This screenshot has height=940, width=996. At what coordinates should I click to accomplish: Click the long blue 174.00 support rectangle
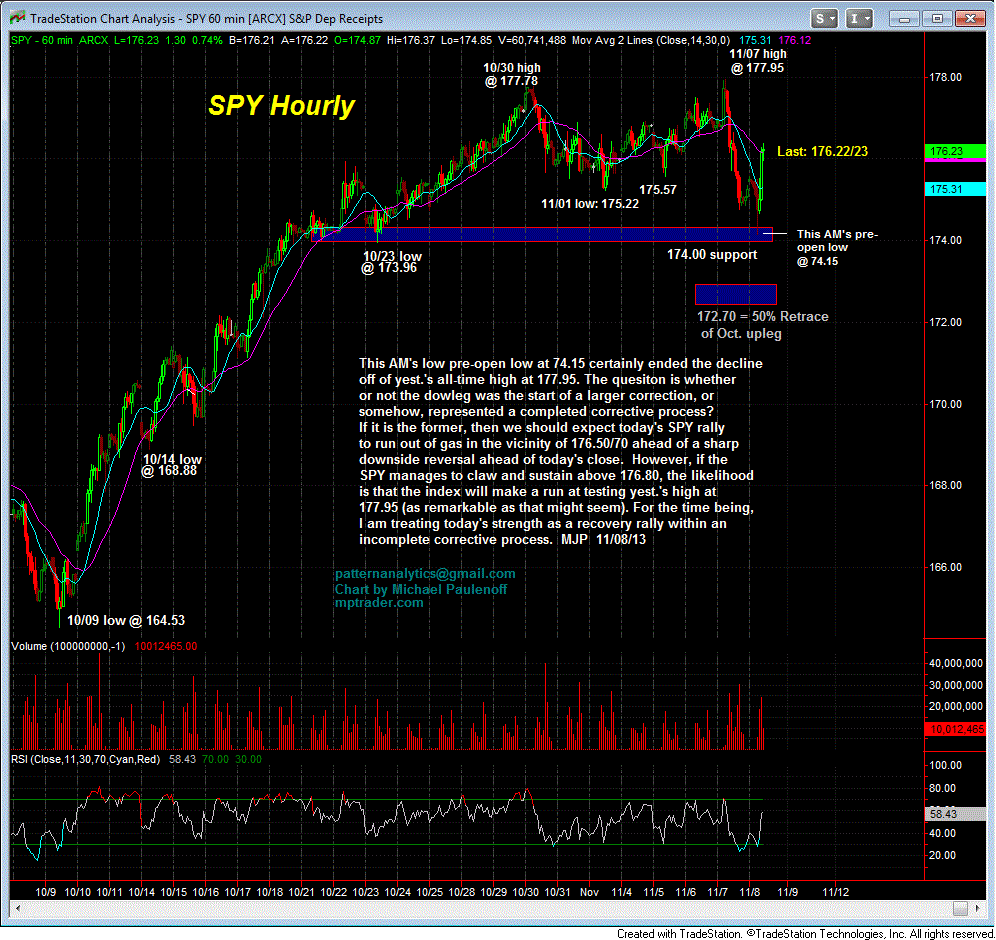[542, 234]
